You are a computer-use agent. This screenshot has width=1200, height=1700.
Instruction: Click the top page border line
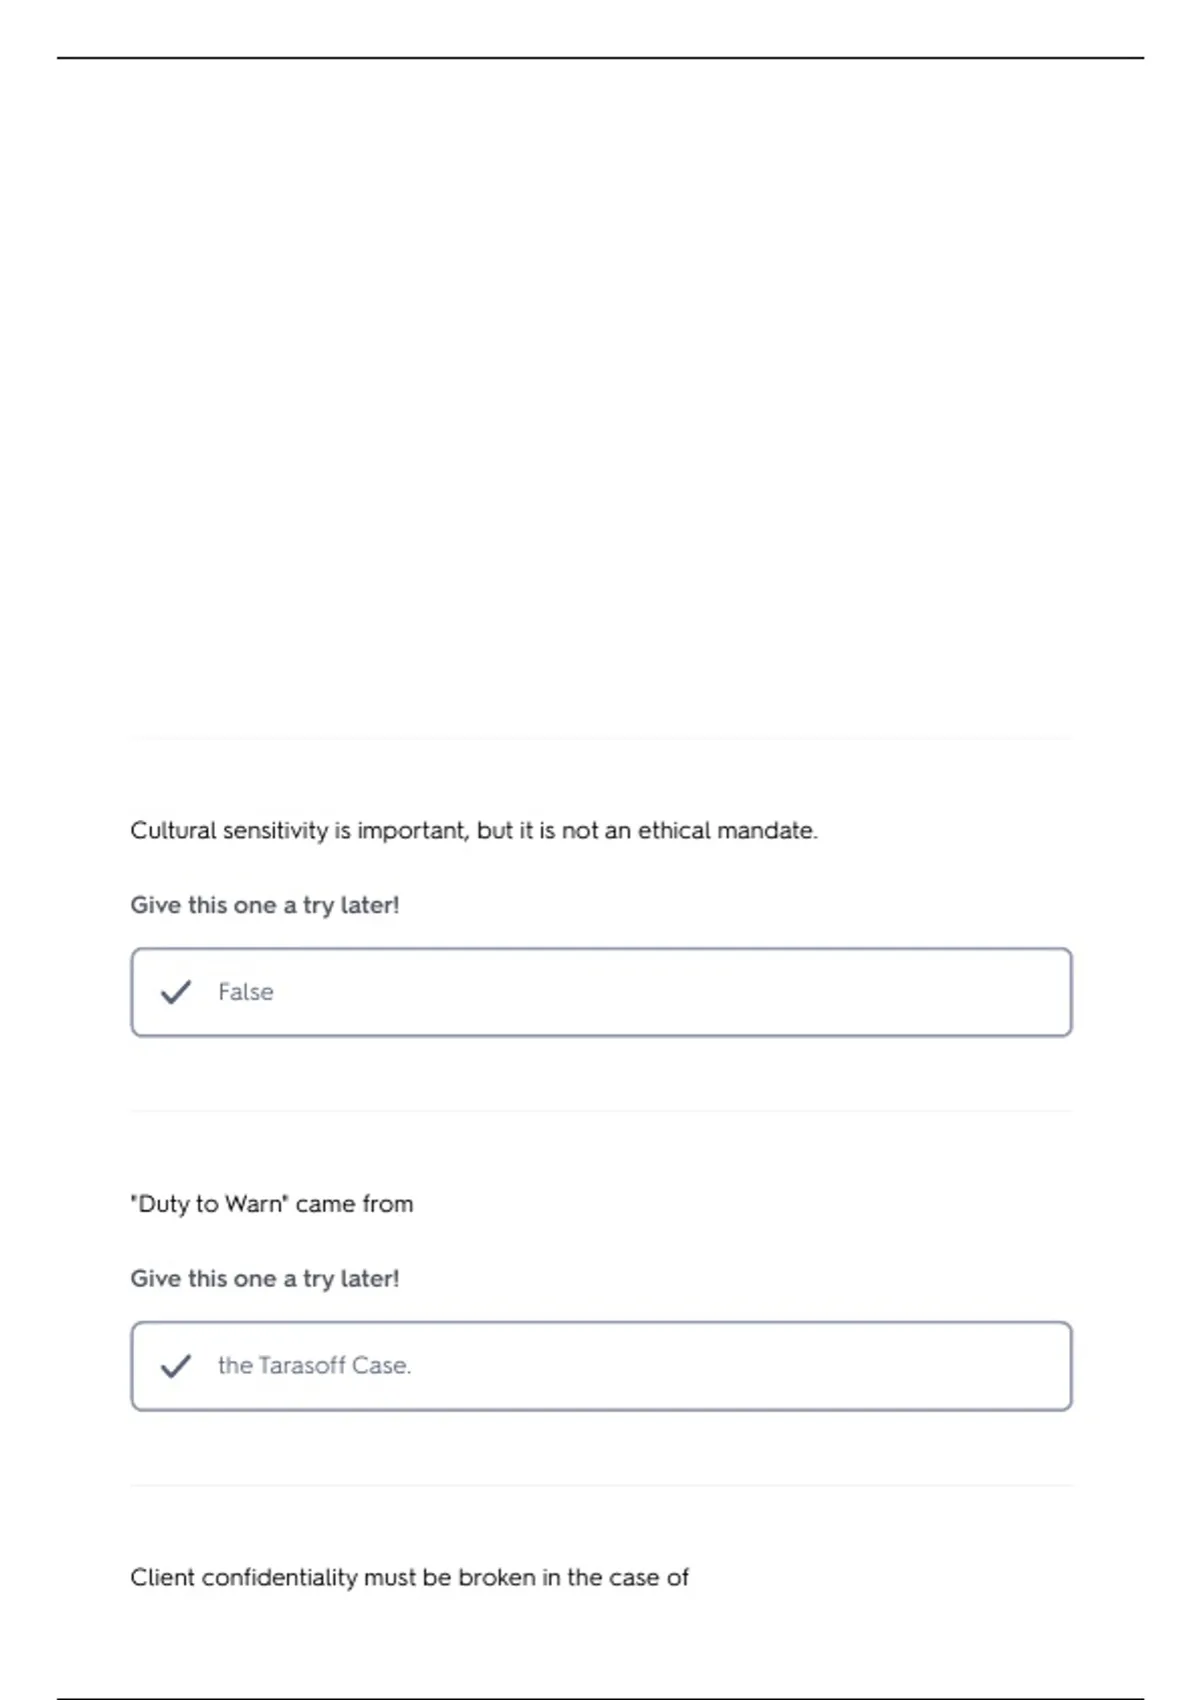point(600,58)
